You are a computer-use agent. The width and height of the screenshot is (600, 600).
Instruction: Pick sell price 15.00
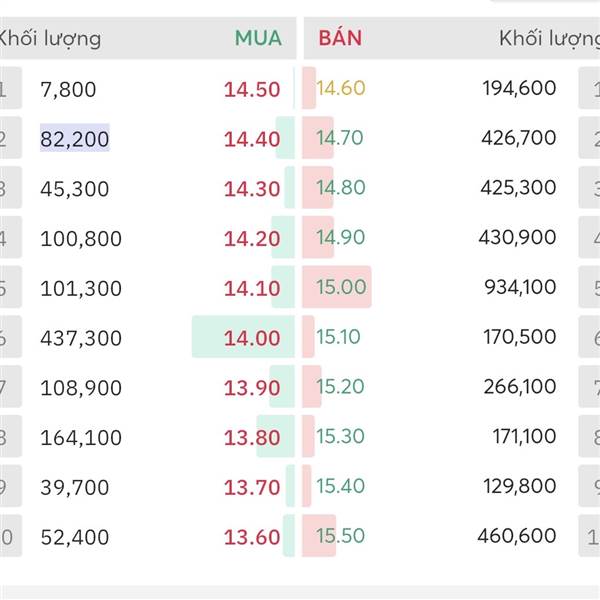[341, 288]
